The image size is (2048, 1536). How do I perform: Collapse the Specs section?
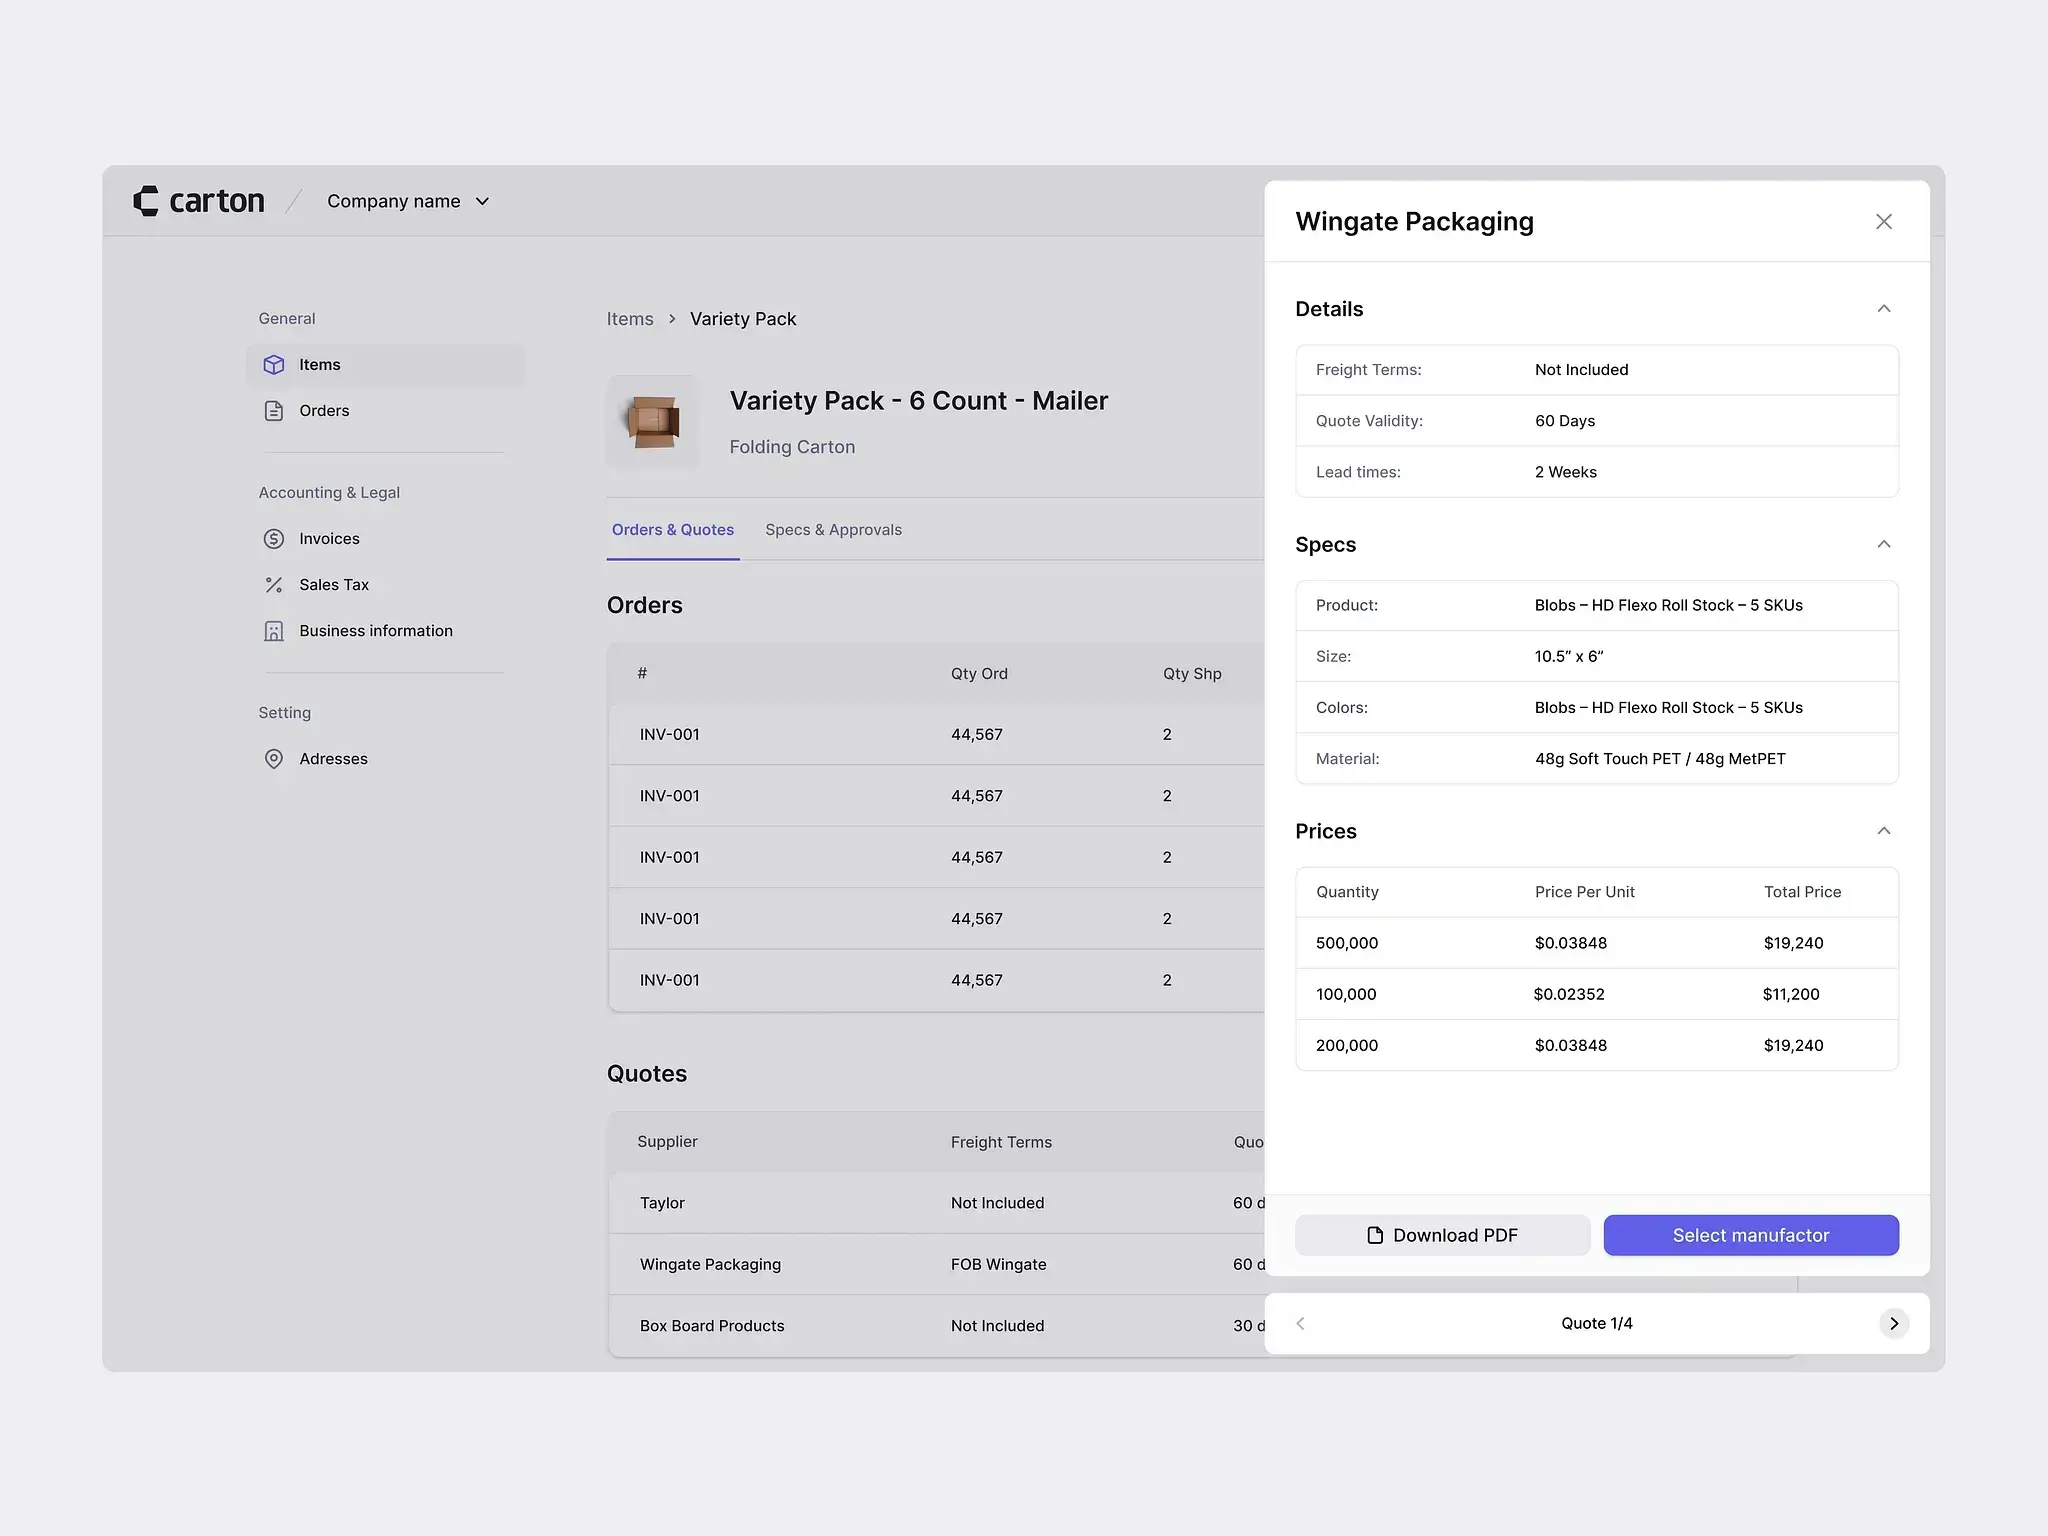coord(1883,545)
